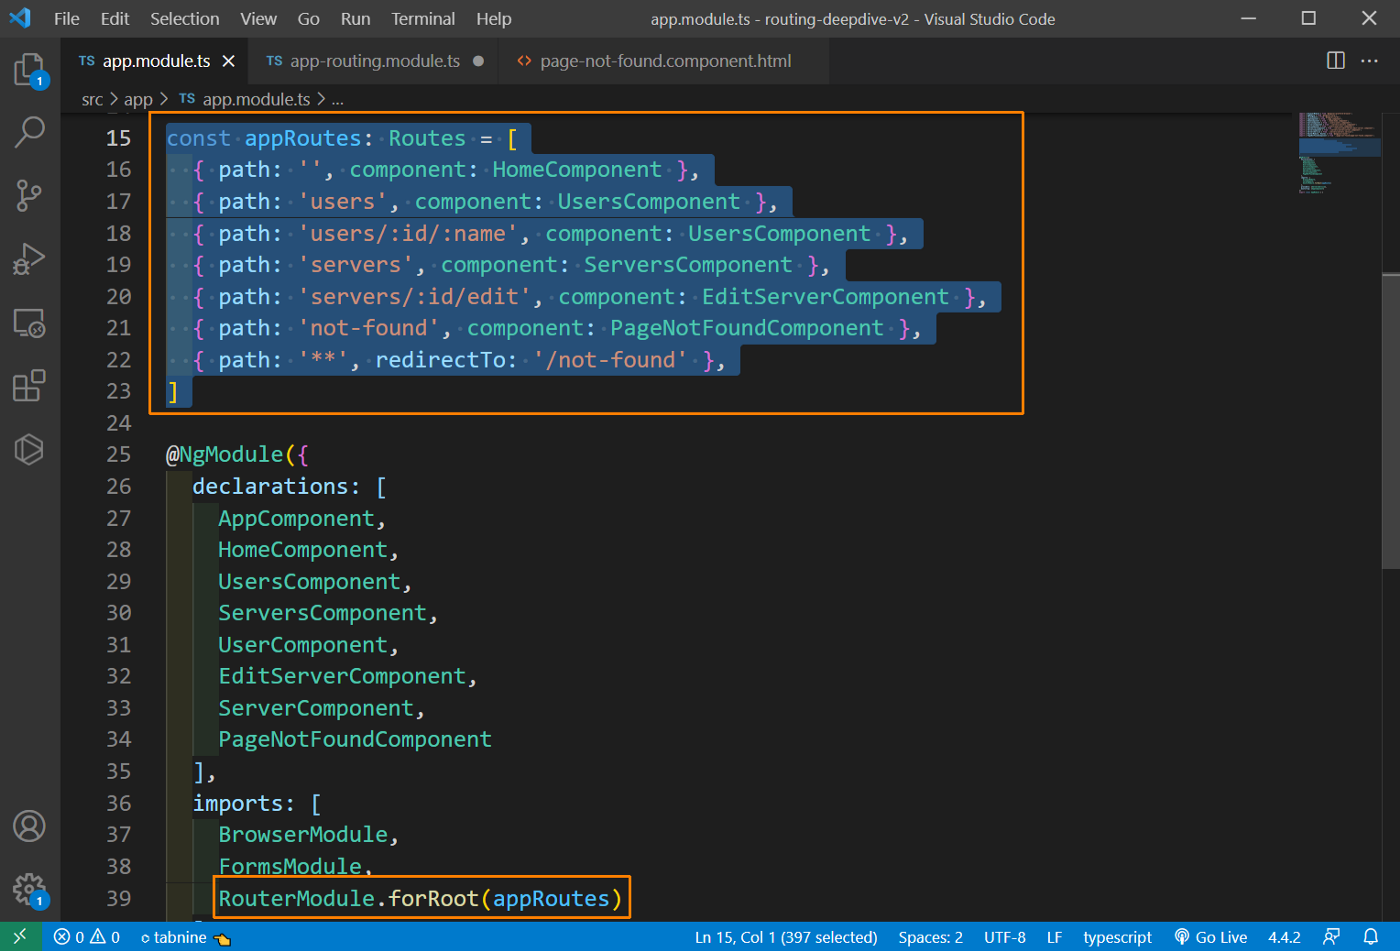Click the remote window indicator in status bar
The width and height of the screenshot is (1400, 951).
click(x=20, y=937)
